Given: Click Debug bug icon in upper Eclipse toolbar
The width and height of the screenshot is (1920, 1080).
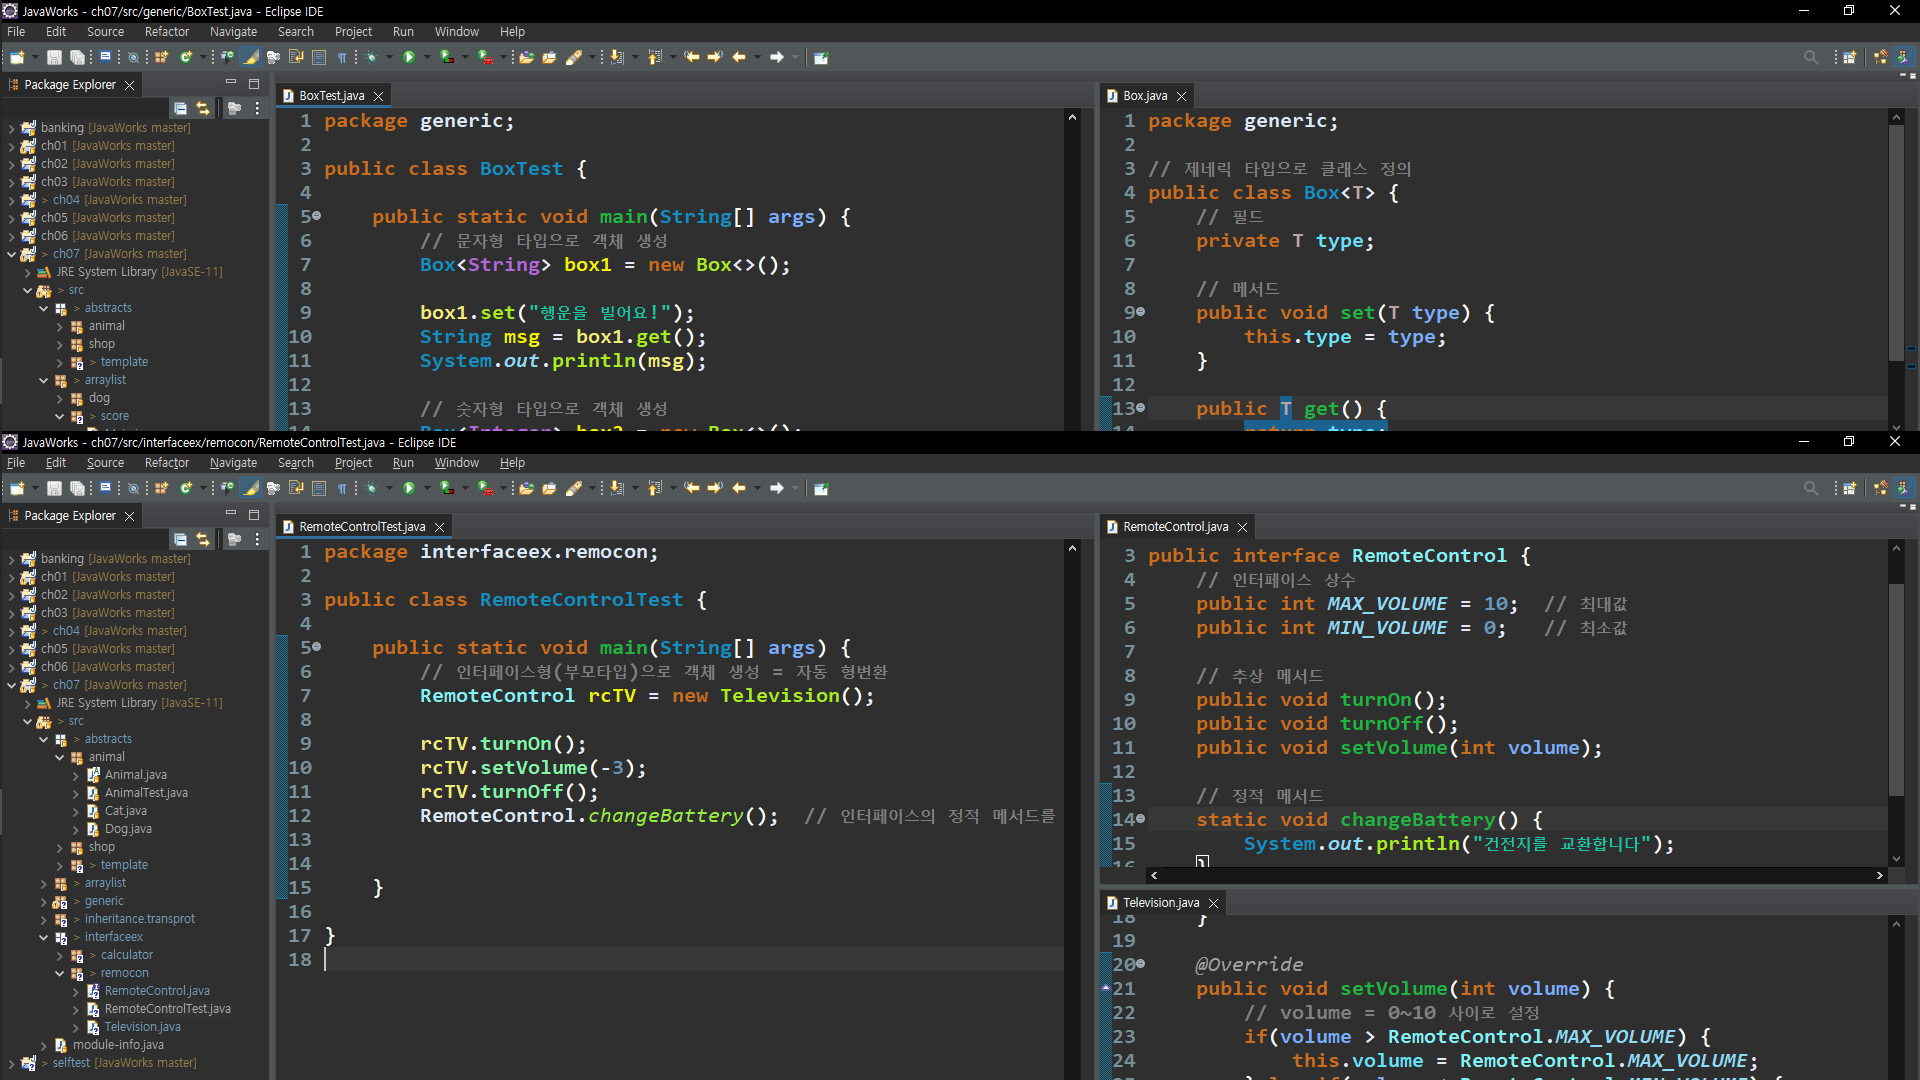Looking at the screenshot, I should click(371, 58).
